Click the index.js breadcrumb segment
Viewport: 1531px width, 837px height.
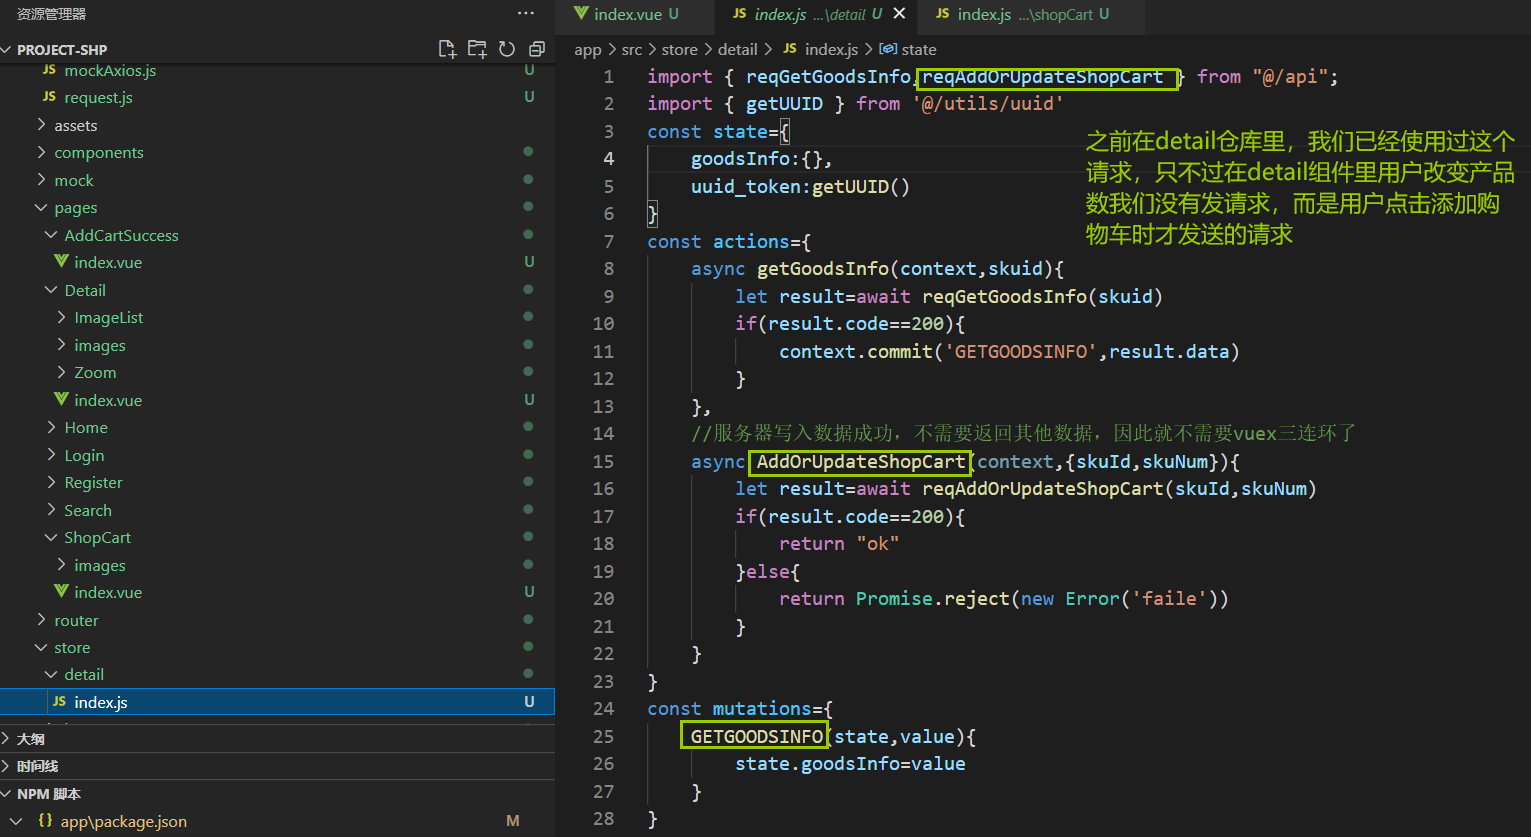point(832,49)
